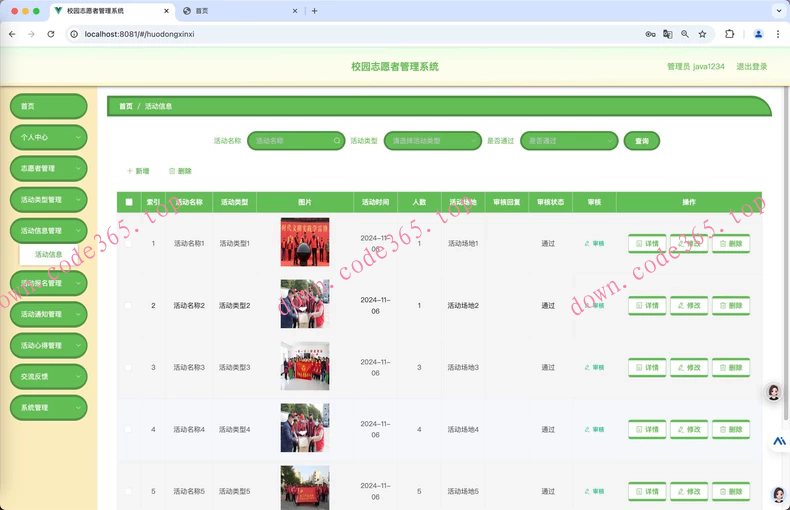
Task: Click the blue floating widget icon at right
Action: click(x=779, y=441)
